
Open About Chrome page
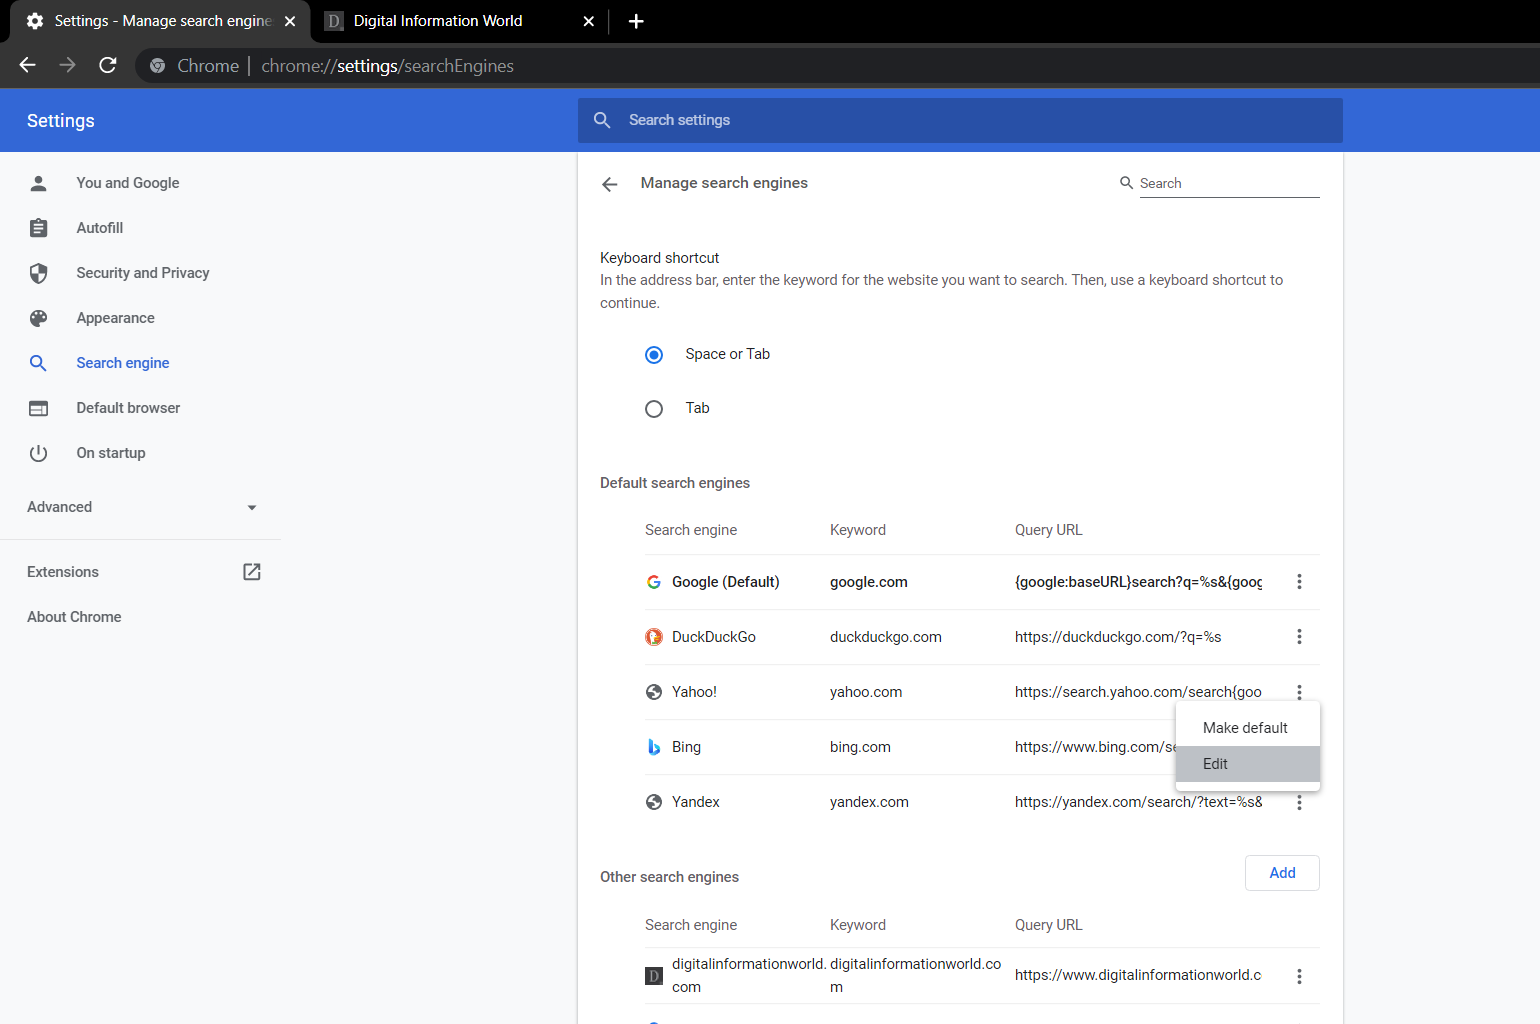point(74,617)
